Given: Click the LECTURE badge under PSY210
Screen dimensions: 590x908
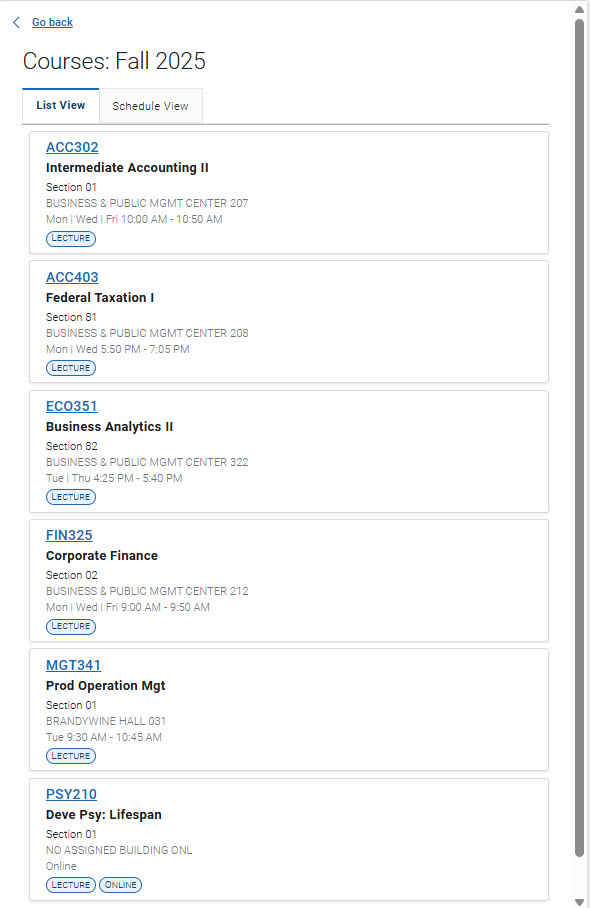Looking at the screenshot, I should [x=70, y=885].
